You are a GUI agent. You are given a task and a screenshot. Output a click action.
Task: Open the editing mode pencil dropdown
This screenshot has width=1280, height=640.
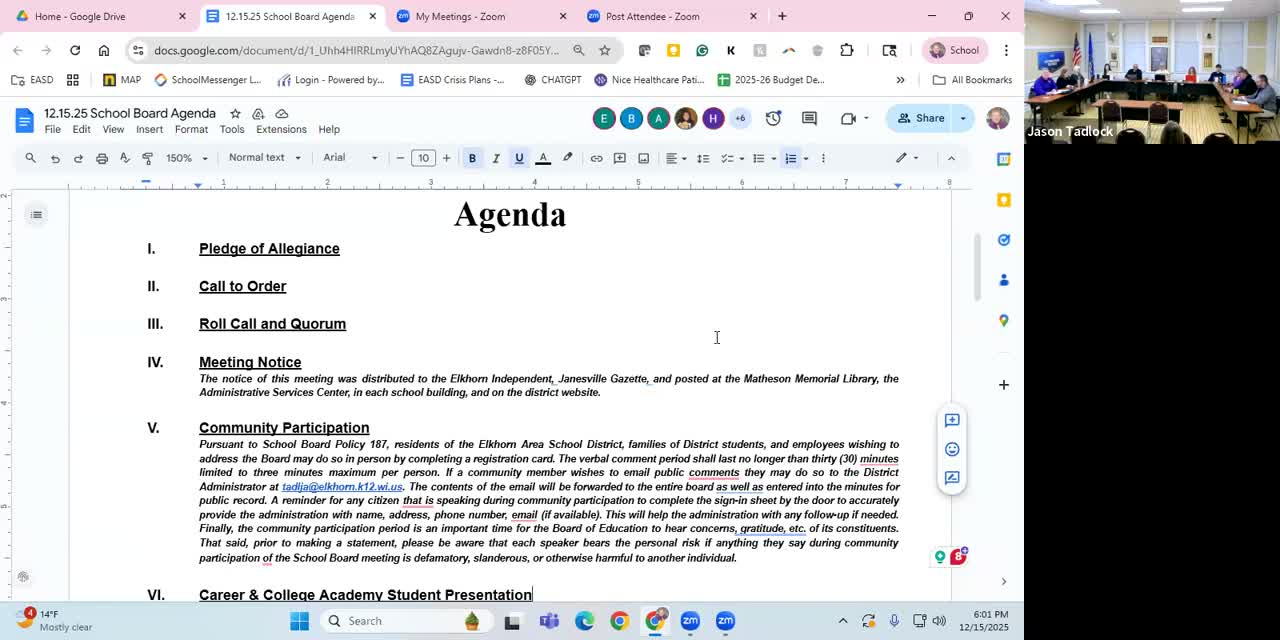coord(907,158)
